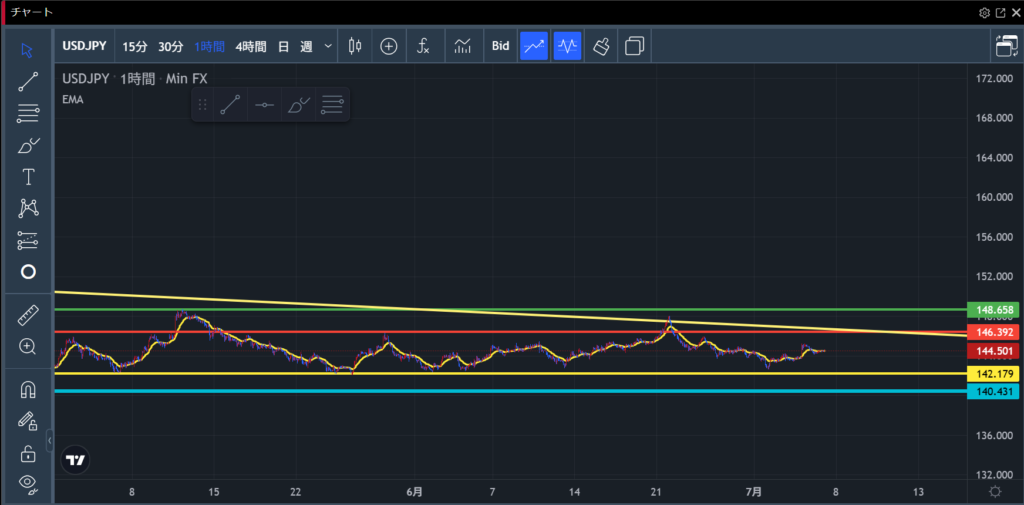Click the TradingView logo
This screenshot has width=1024, height=505.
click(x=76, y=460)
